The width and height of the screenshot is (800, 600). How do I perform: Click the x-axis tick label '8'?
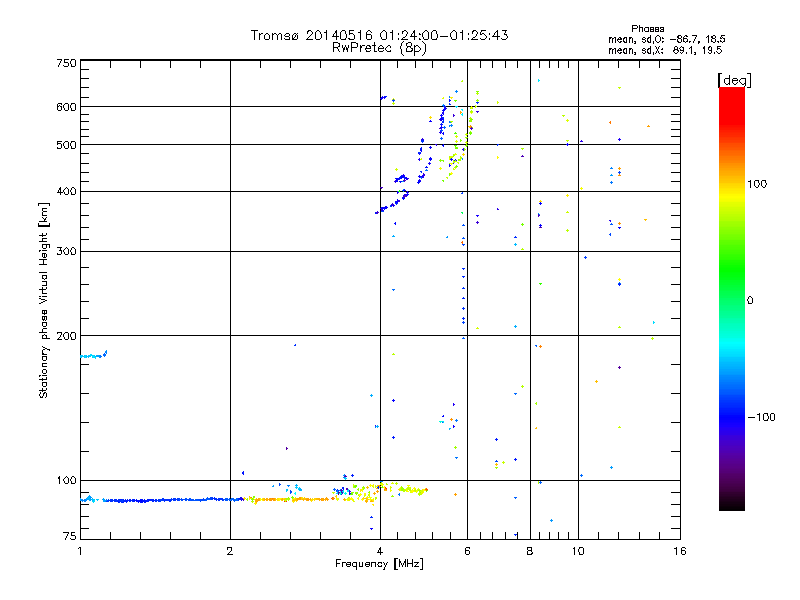pos(530,551)
